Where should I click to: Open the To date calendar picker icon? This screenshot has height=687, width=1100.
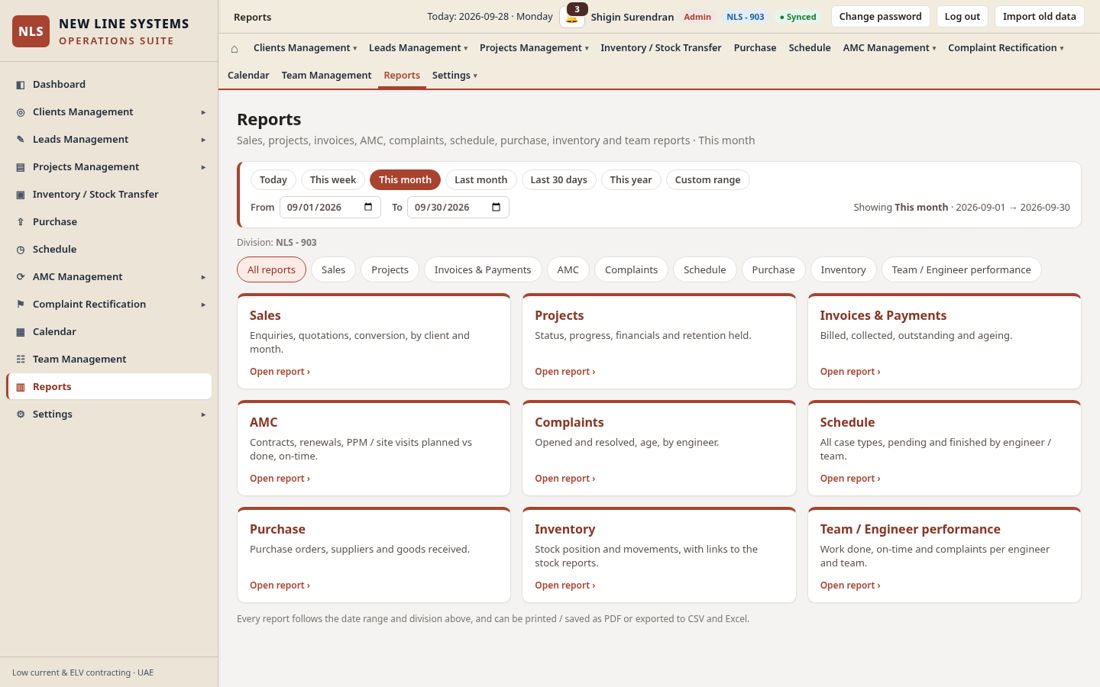click(x=496, y=207)
